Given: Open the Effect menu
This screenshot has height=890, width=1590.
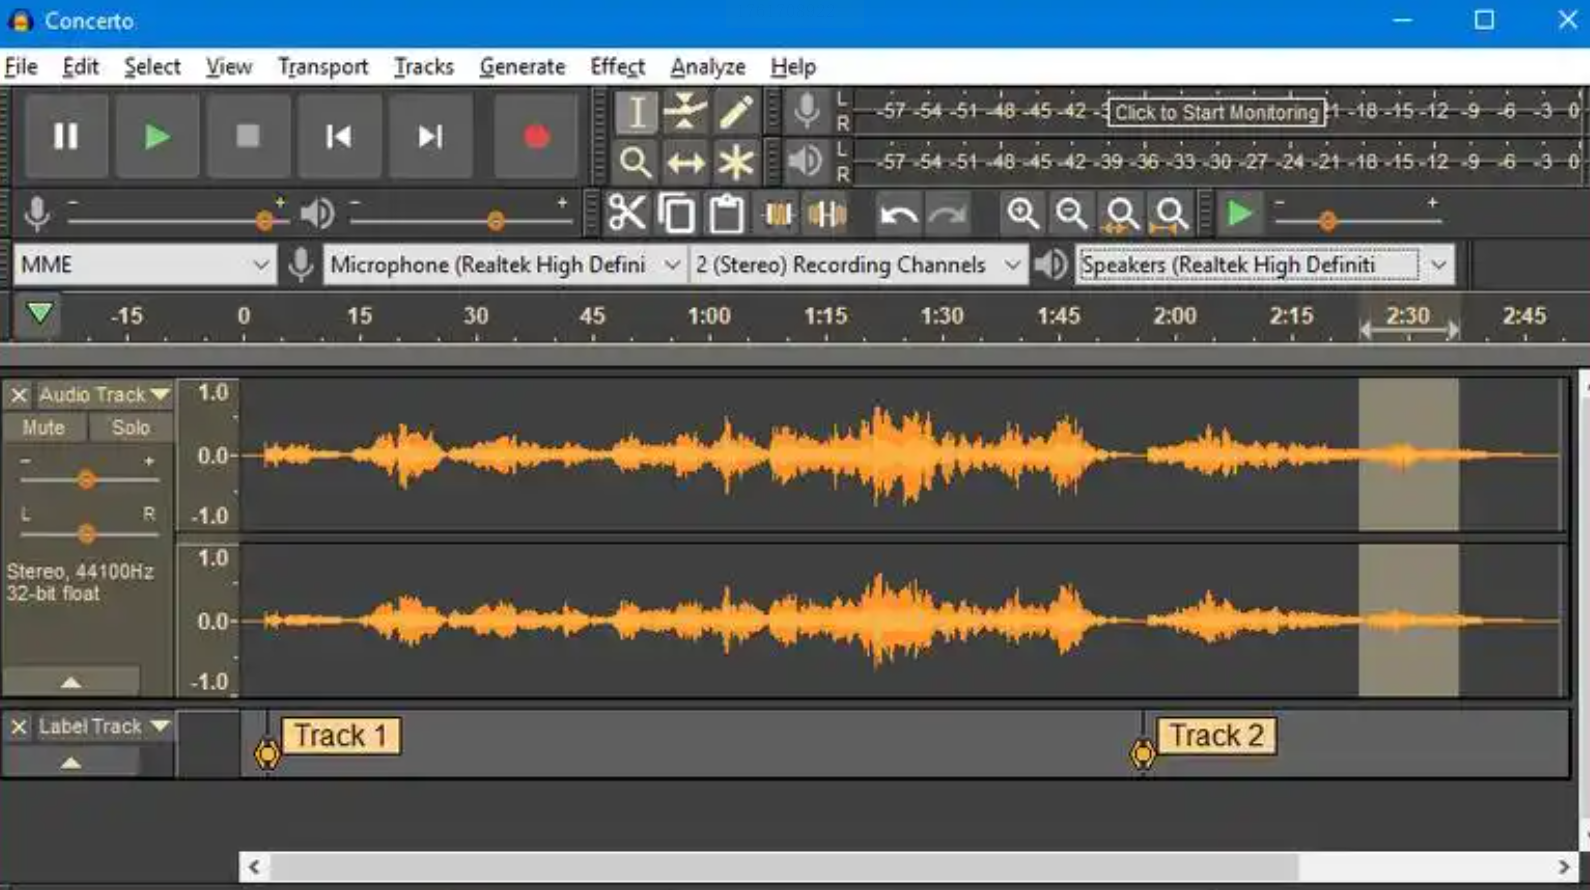Looking at the screenshot, I should coord(617,67).
